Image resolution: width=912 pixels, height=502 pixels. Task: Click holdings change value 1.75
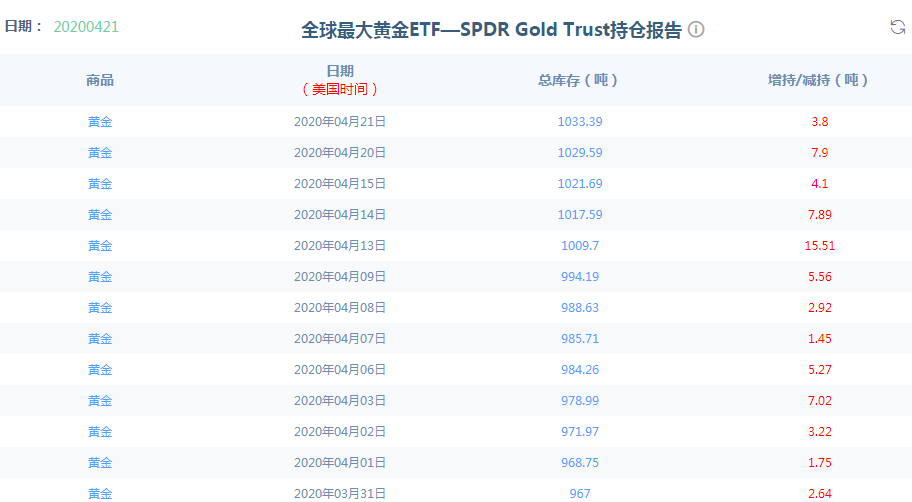(820, 463)
